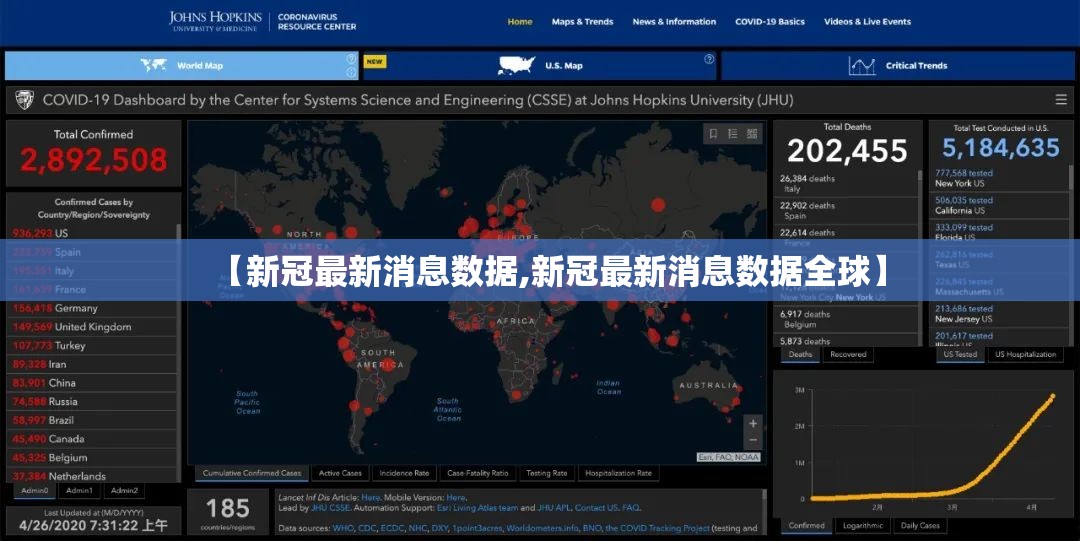Open the hamburger menu in dashboard title bar
This screenshot has width=1080, height=541.
[x=1061, y=100]
